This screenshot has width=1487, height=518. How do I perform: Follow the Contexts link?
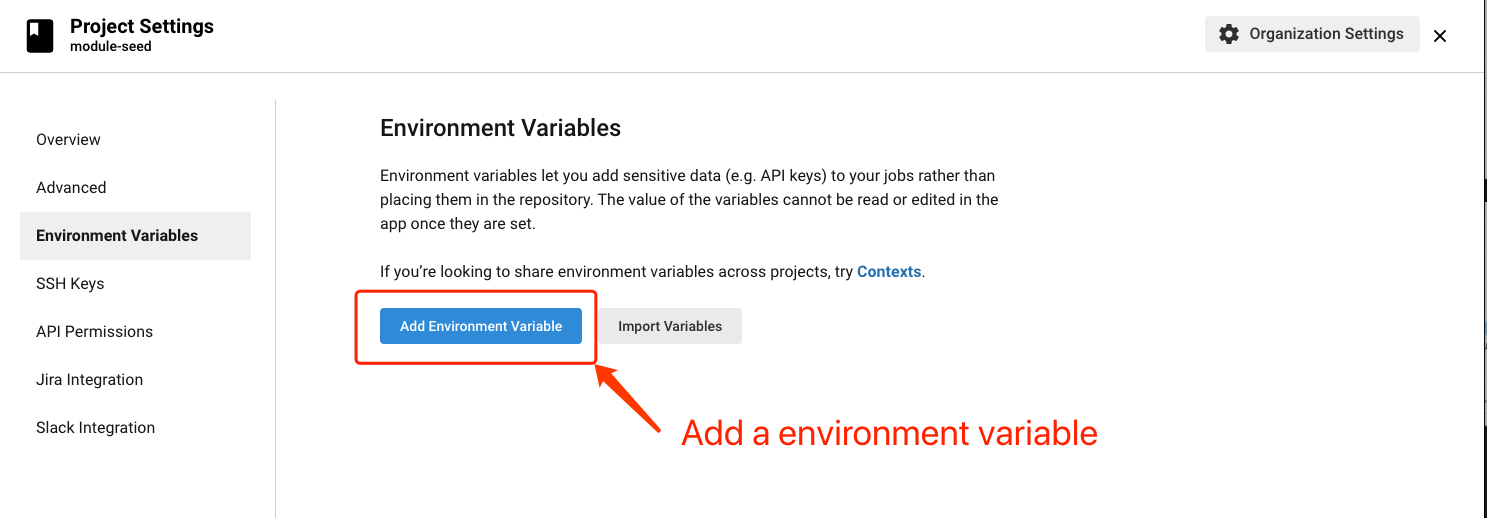[x=889, y=272]
